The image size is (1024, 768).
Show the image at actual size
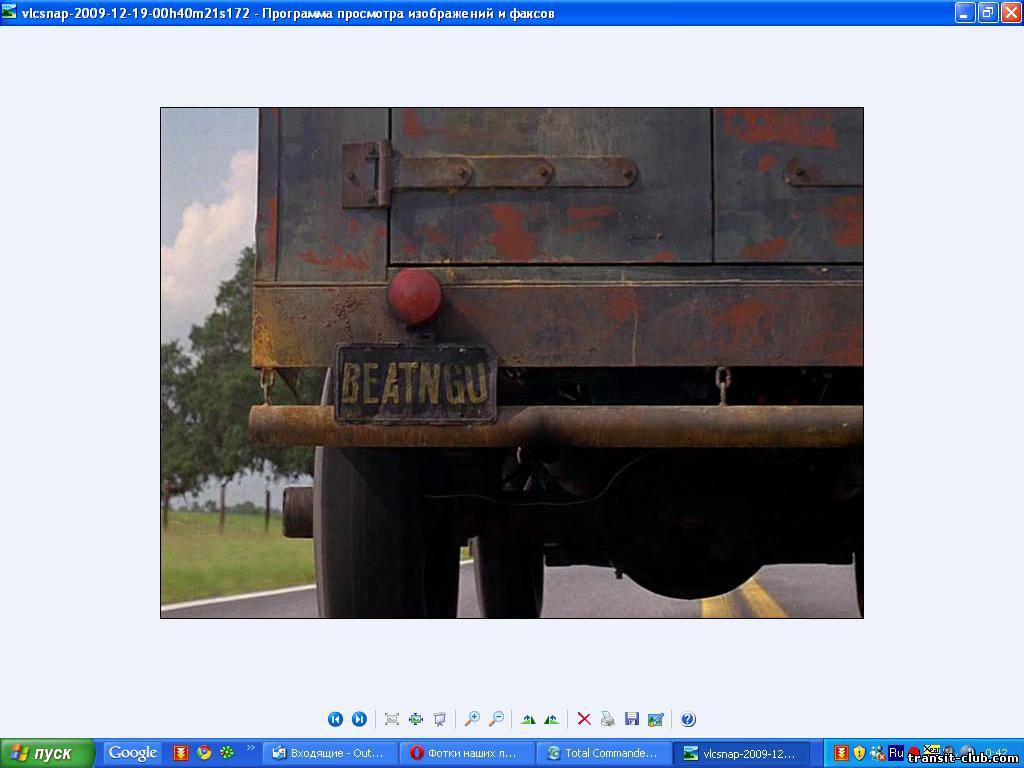pos(416,719)
